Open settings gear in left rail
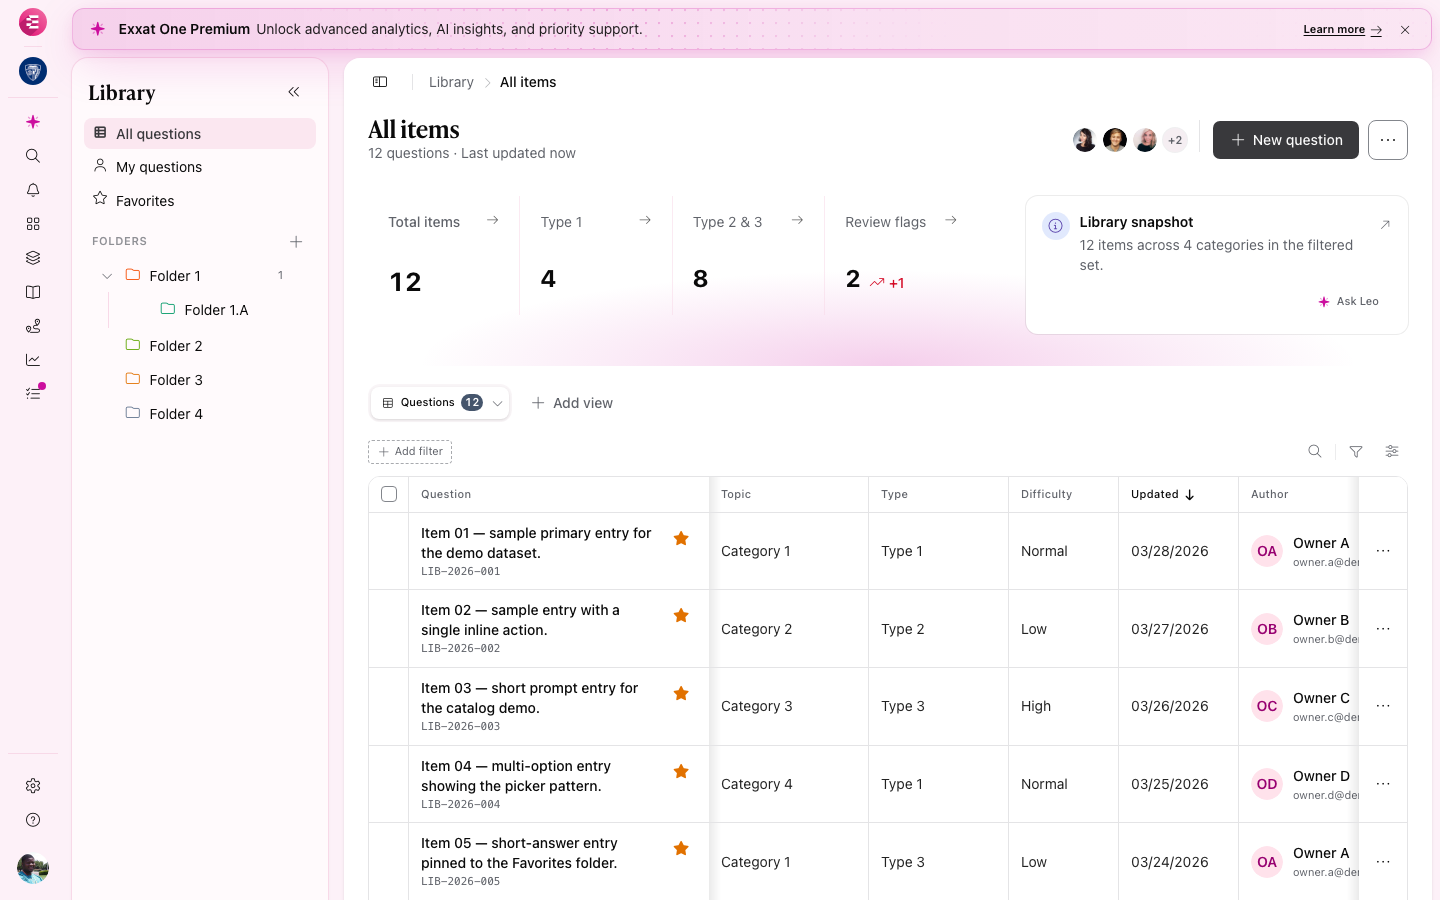Screen dimensions: 1440x900 pyautogui.click(x=33, y=786)
